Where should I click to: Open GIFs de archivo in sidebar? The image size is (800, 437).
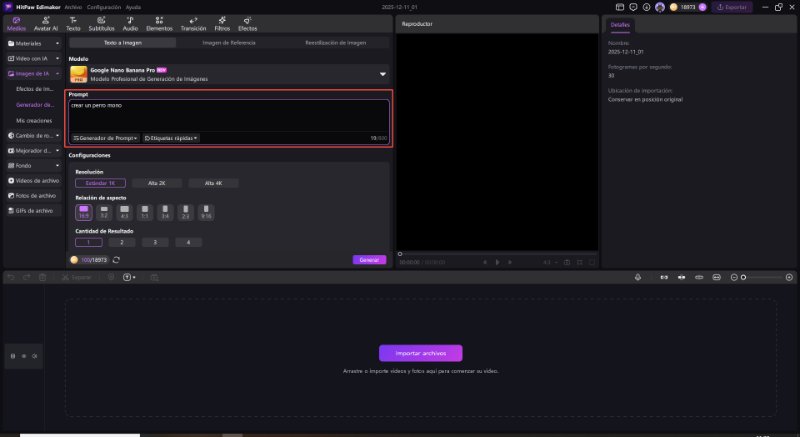[x=34, y=211]
